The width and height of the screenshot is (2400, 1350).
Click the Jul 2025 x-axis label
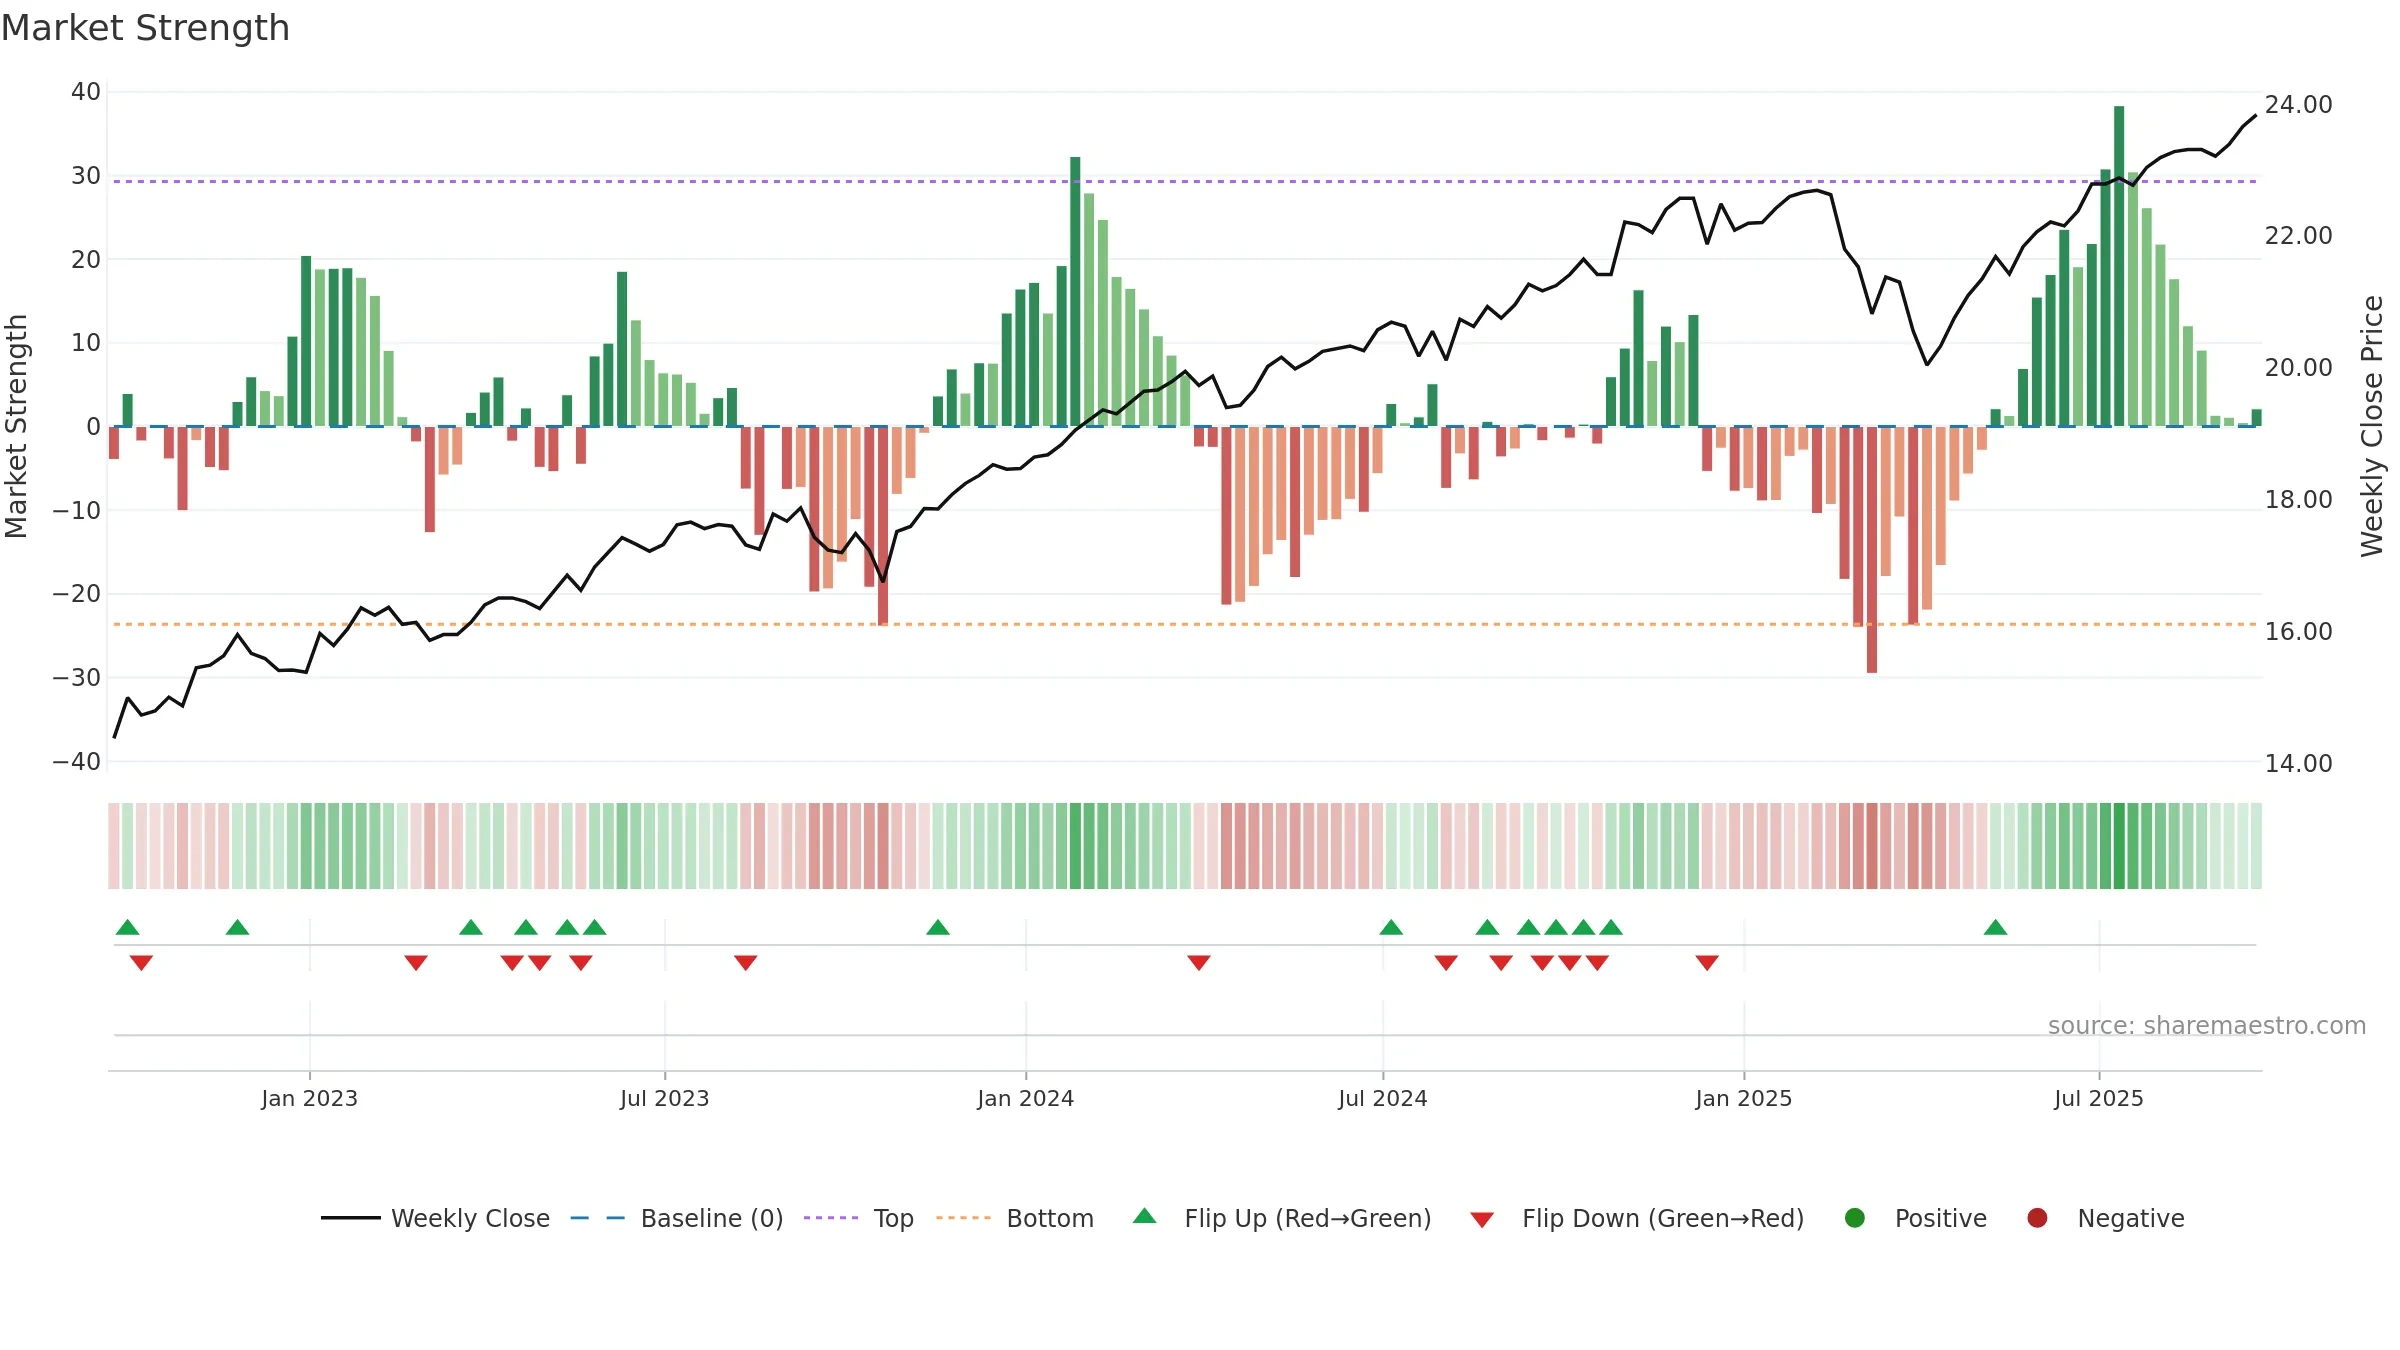(2099, 1098)
